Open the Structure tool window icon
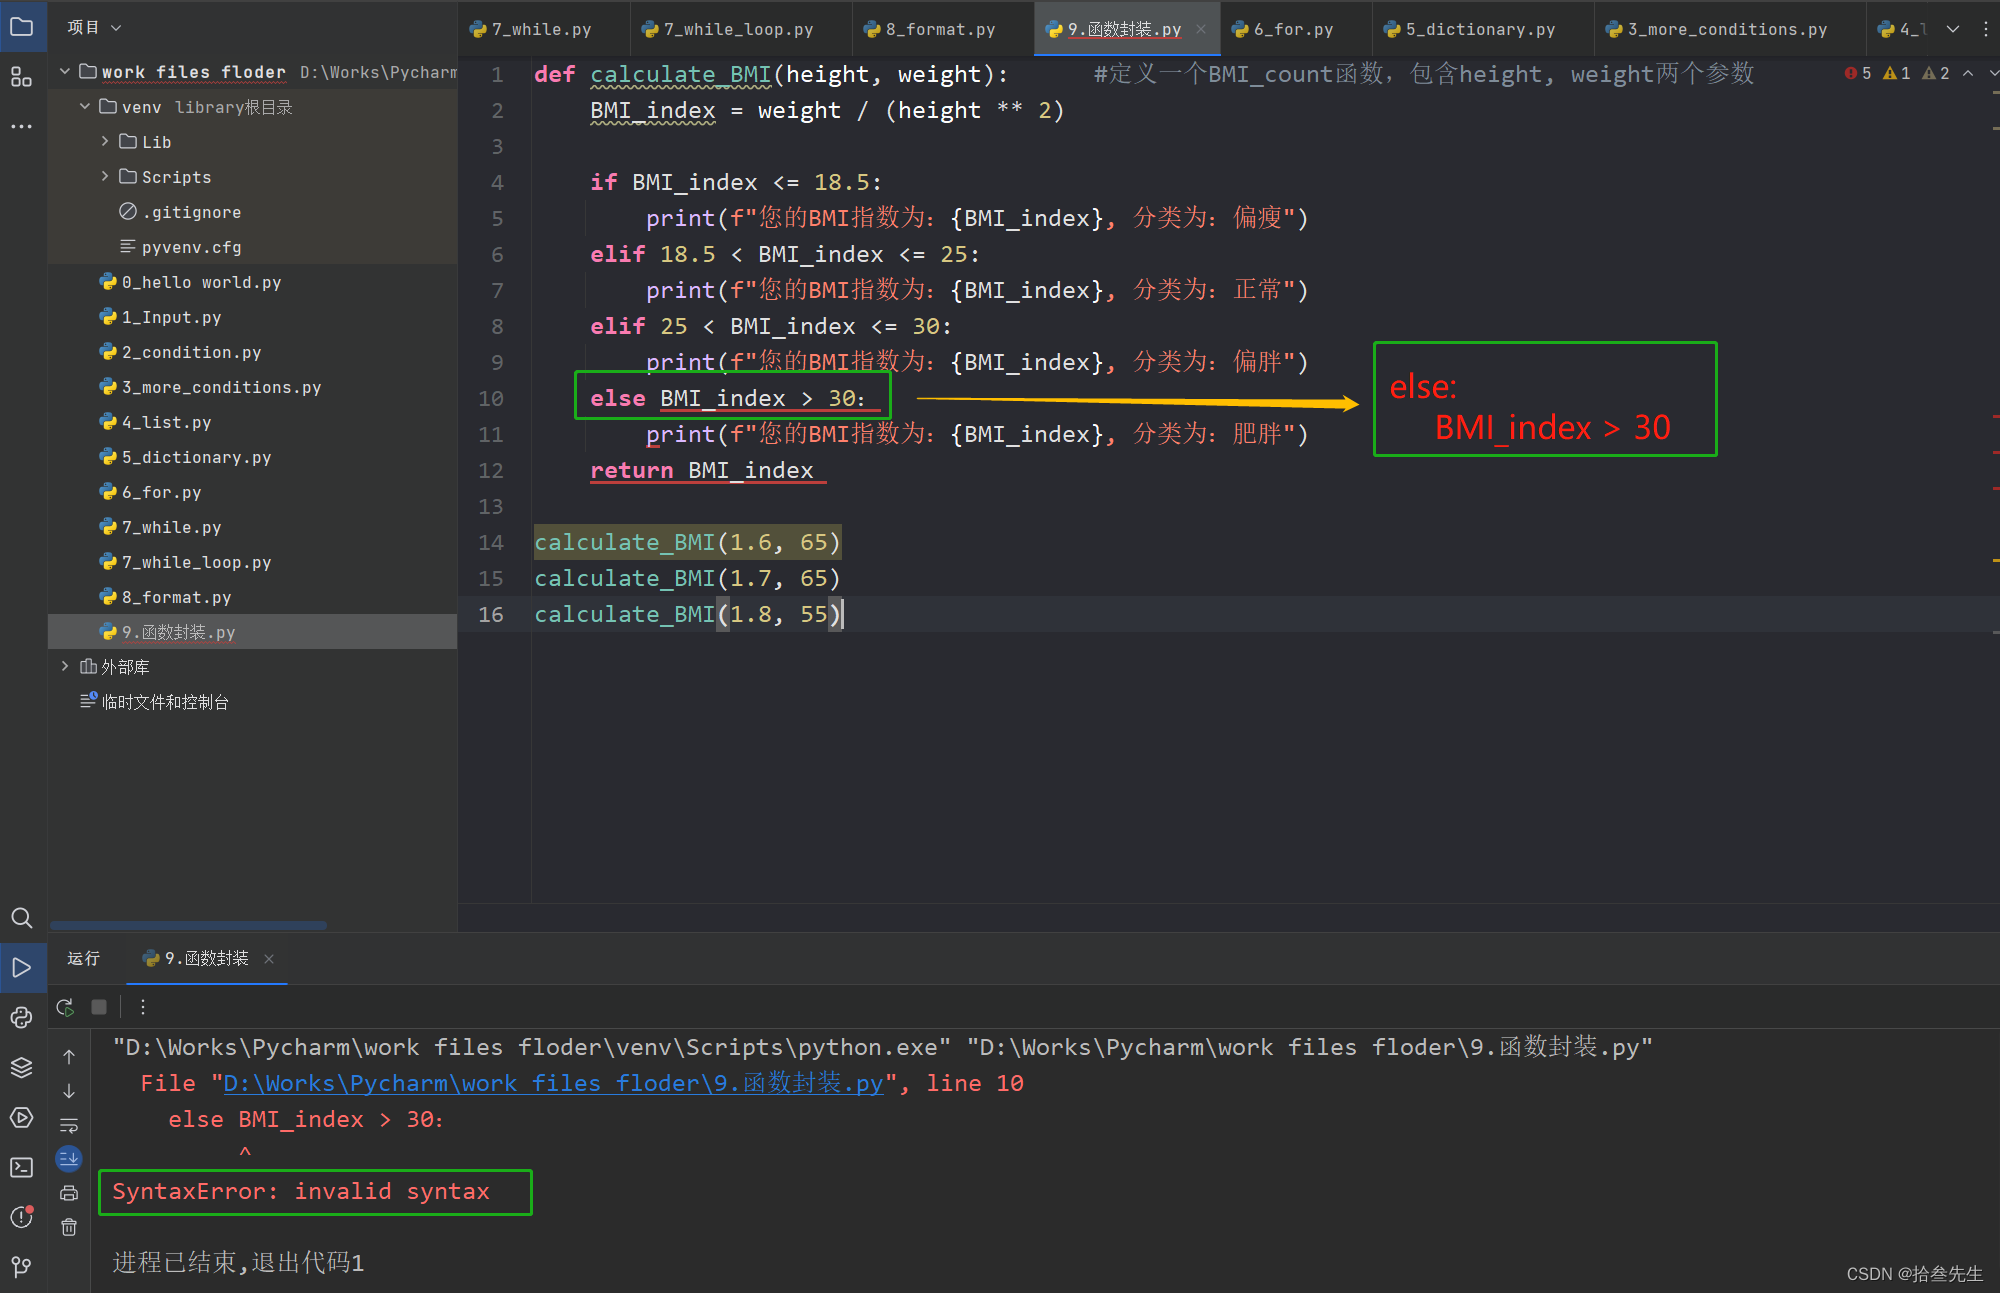 coord(22,77)
